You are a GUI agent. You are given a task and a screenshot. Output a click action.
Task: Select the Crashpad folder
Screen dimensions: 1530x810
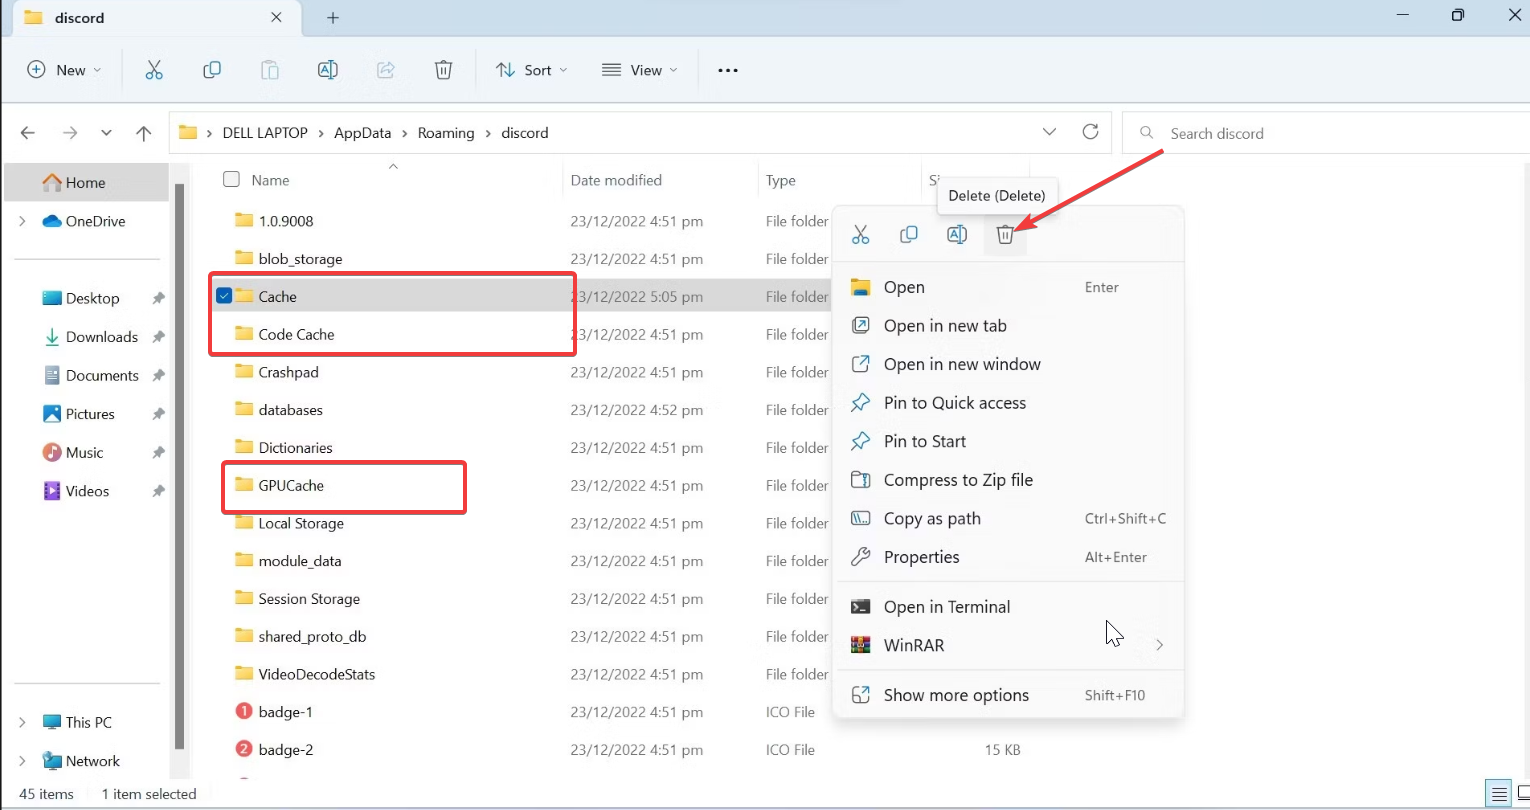click(288, 372)
